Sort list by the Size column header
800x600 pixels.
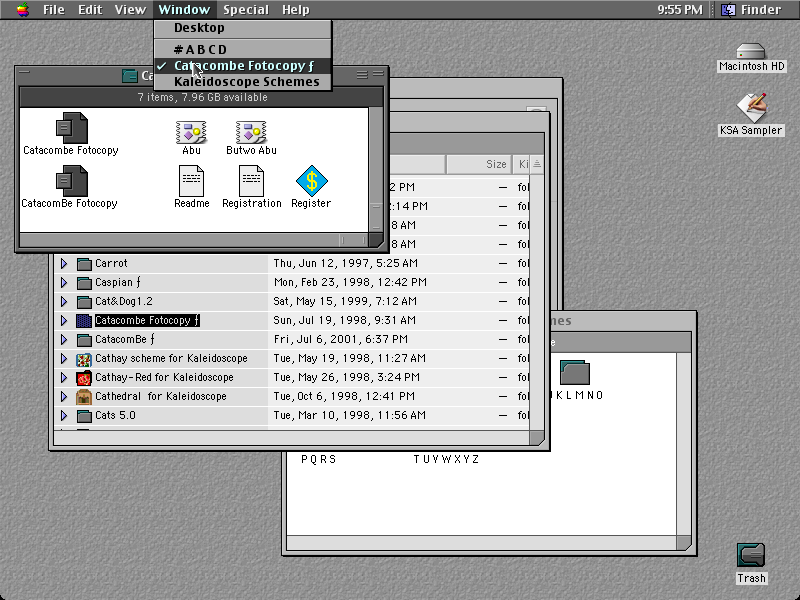tap(479, 164)
